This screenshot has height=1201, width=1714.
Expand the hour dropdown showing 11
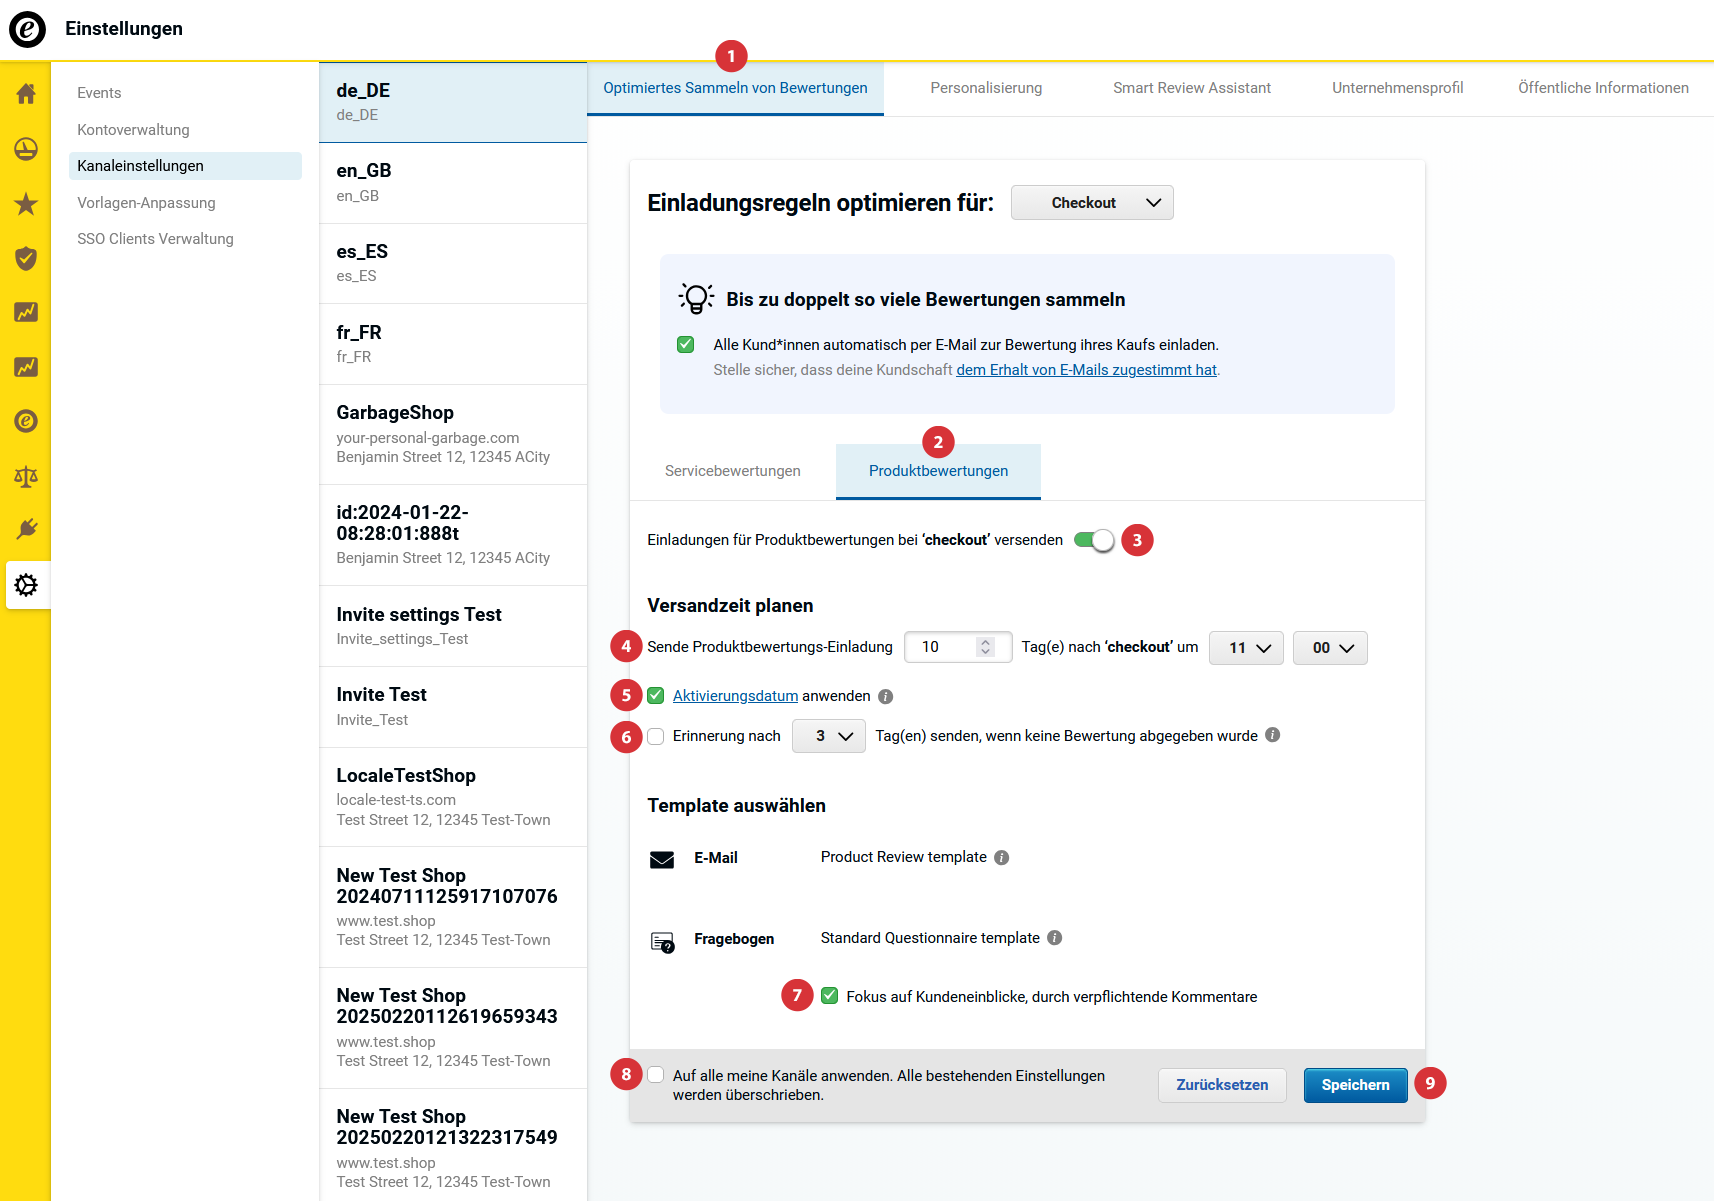point(1246,648)
